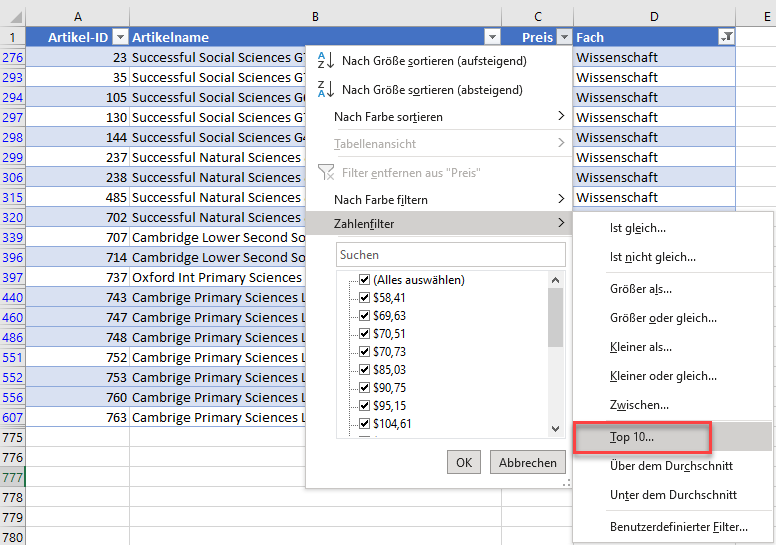Choose Zwischen... filter option
Image resolution: width=776 pixels, height=545 pixels.
[673, 405]
